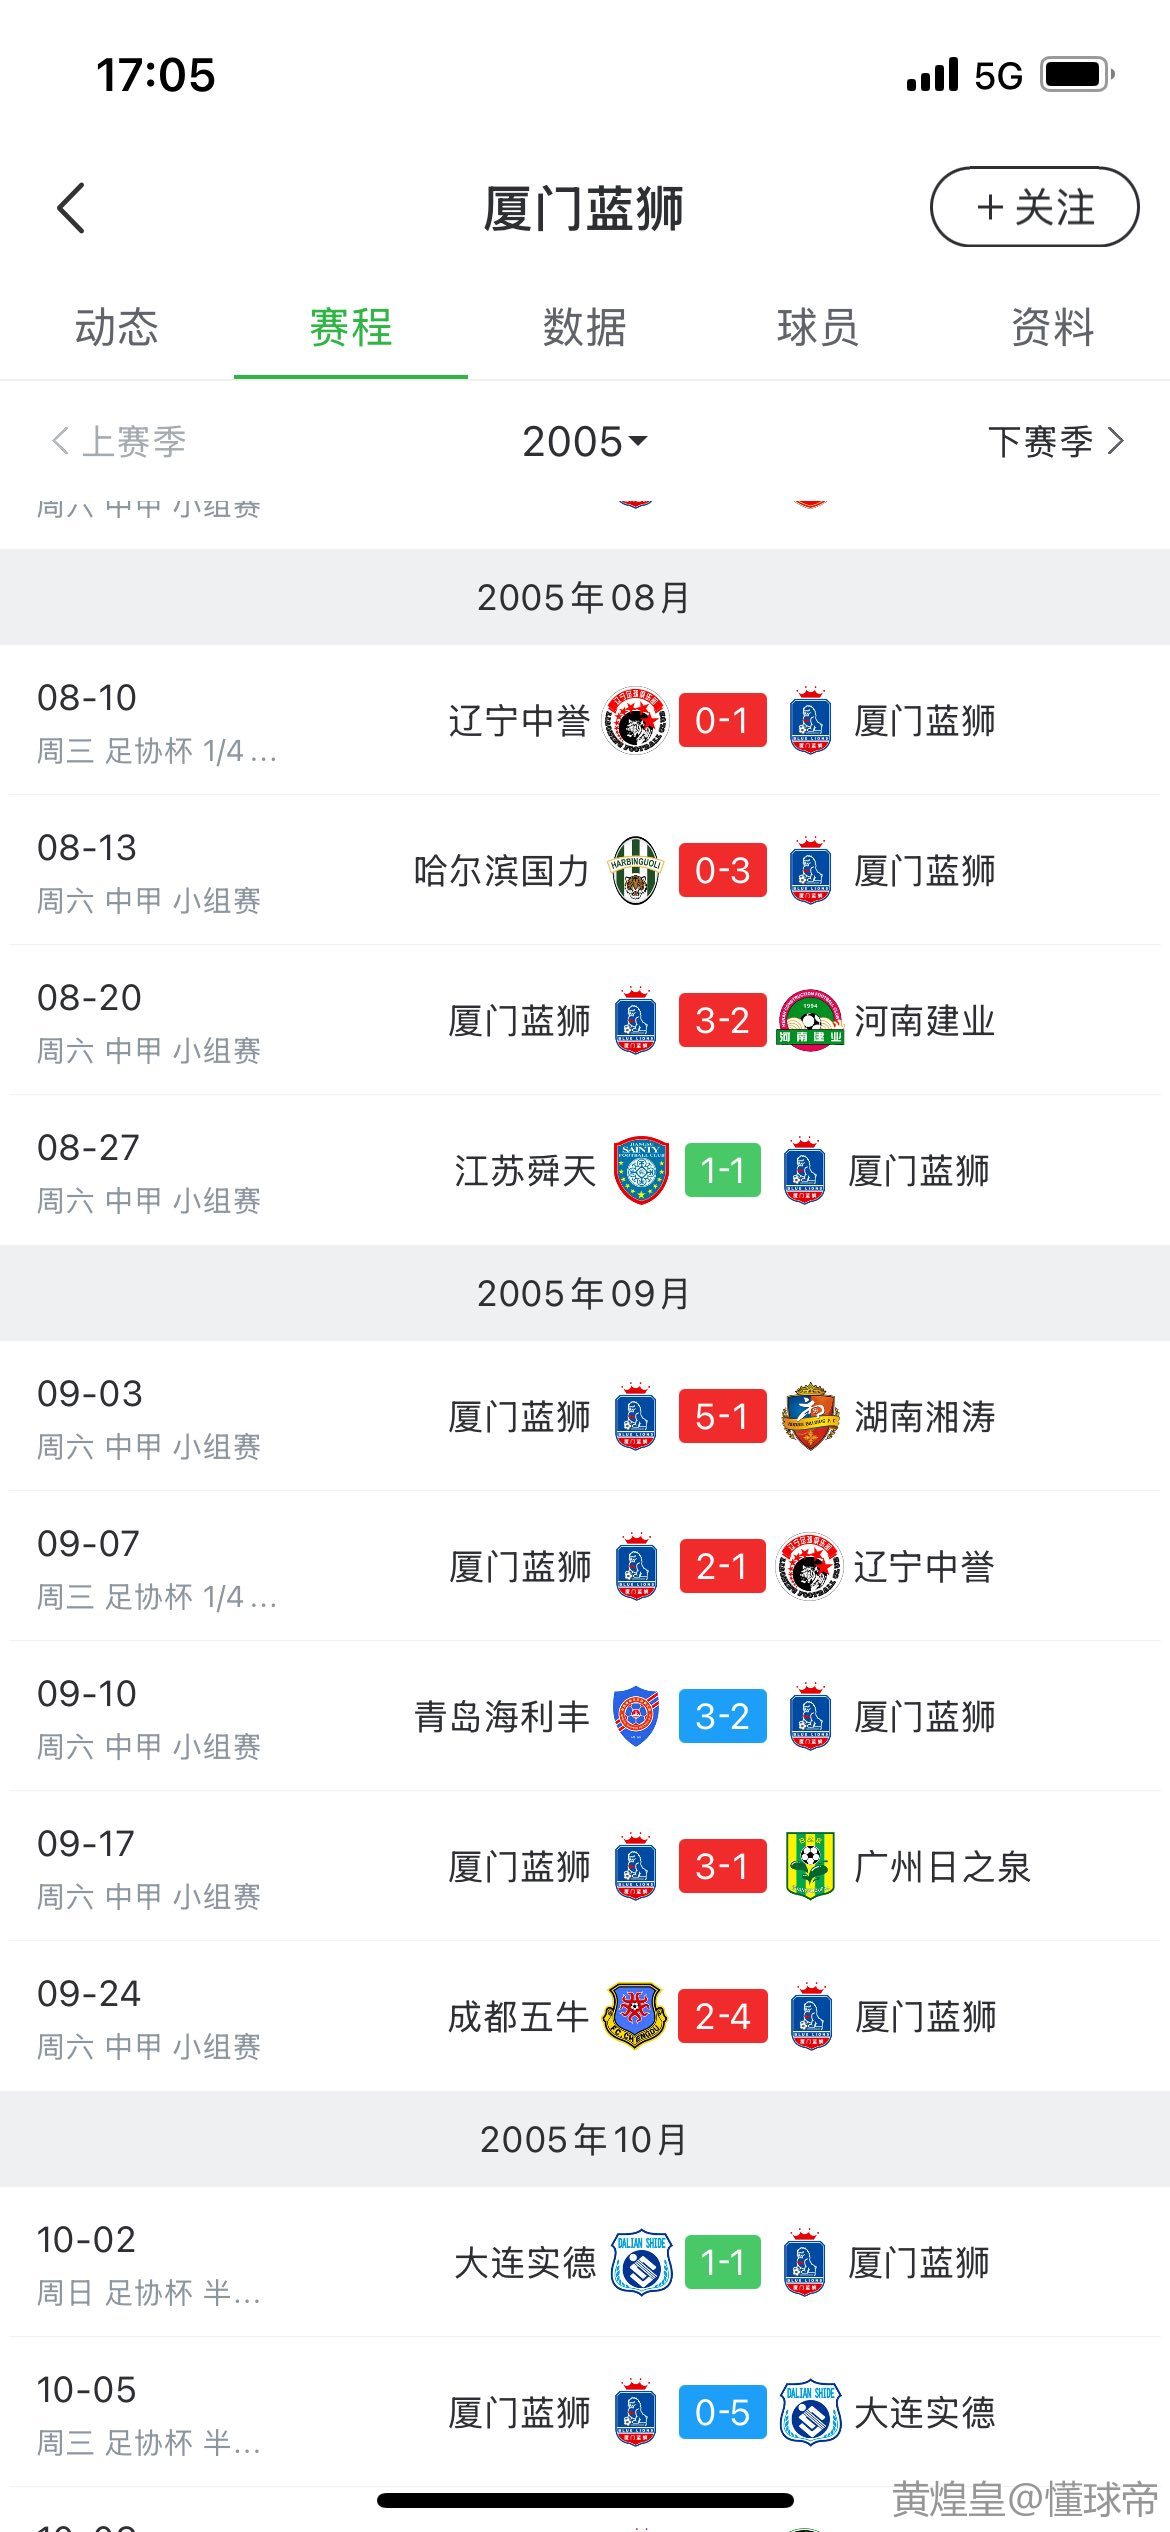The height and width of the screenshot is (2532, 1170).
Task: Follow the team with 关注 button
Action: click(x=1034, y=207)
